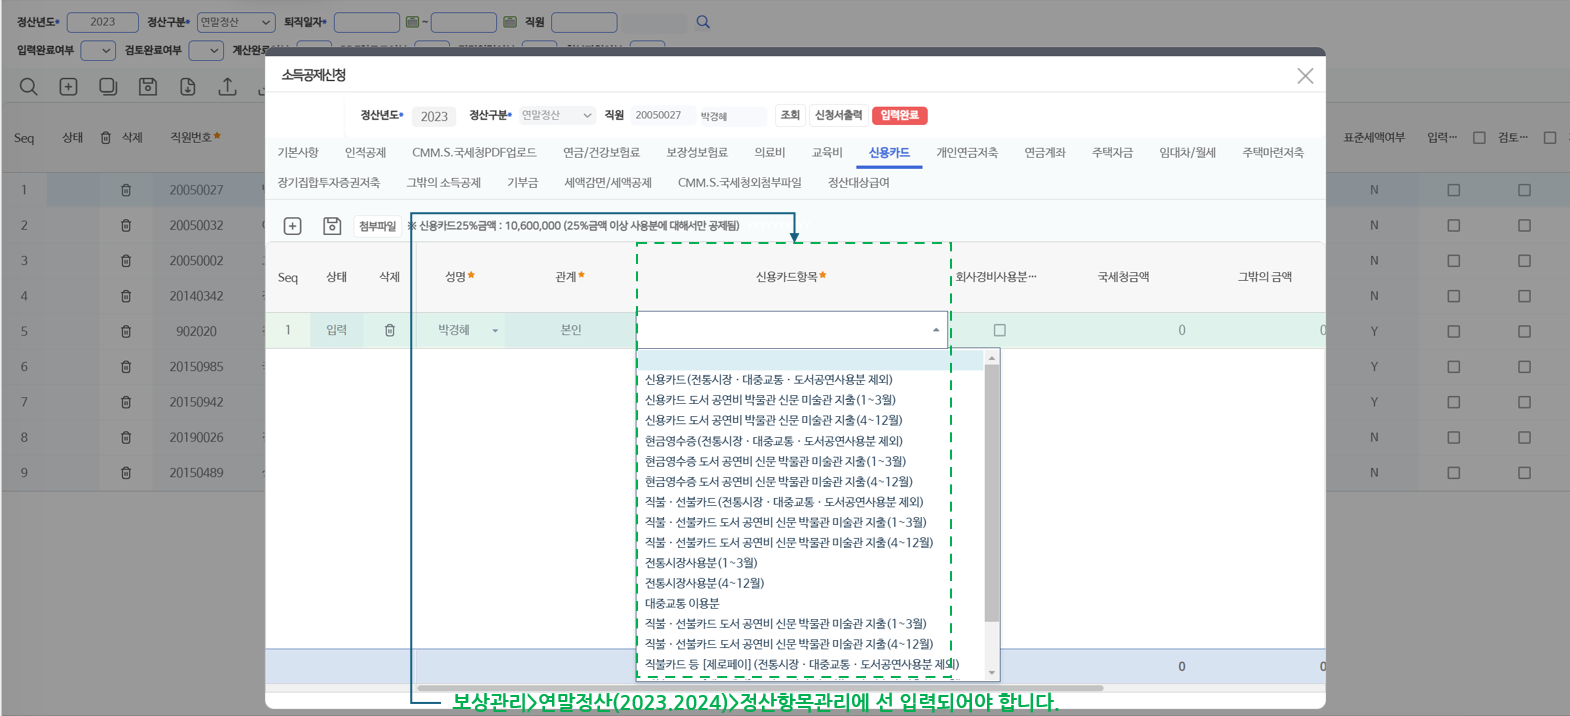Click the add-row plus icon in background toolbar
The image size is (1570, 716).
[x=68, y=87]
